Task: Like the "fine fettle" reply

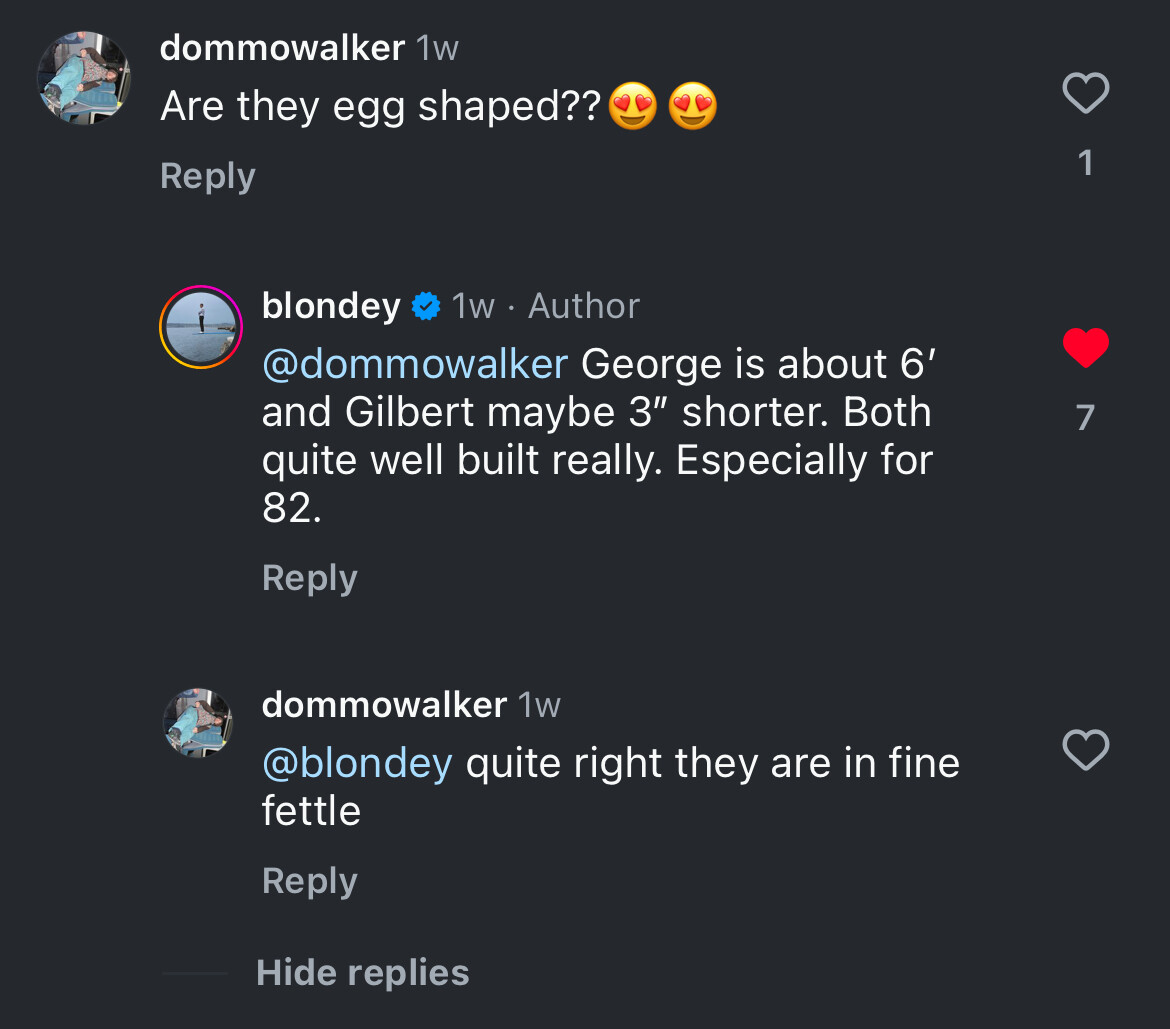Action: [x=1085, y=750]
